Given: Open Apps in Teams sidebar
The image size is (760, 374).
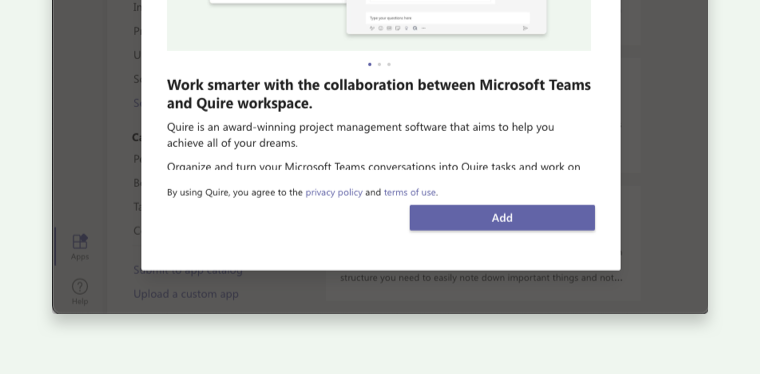Looking at the screenshot, I should pyautogui.click(x=80, y=247).
